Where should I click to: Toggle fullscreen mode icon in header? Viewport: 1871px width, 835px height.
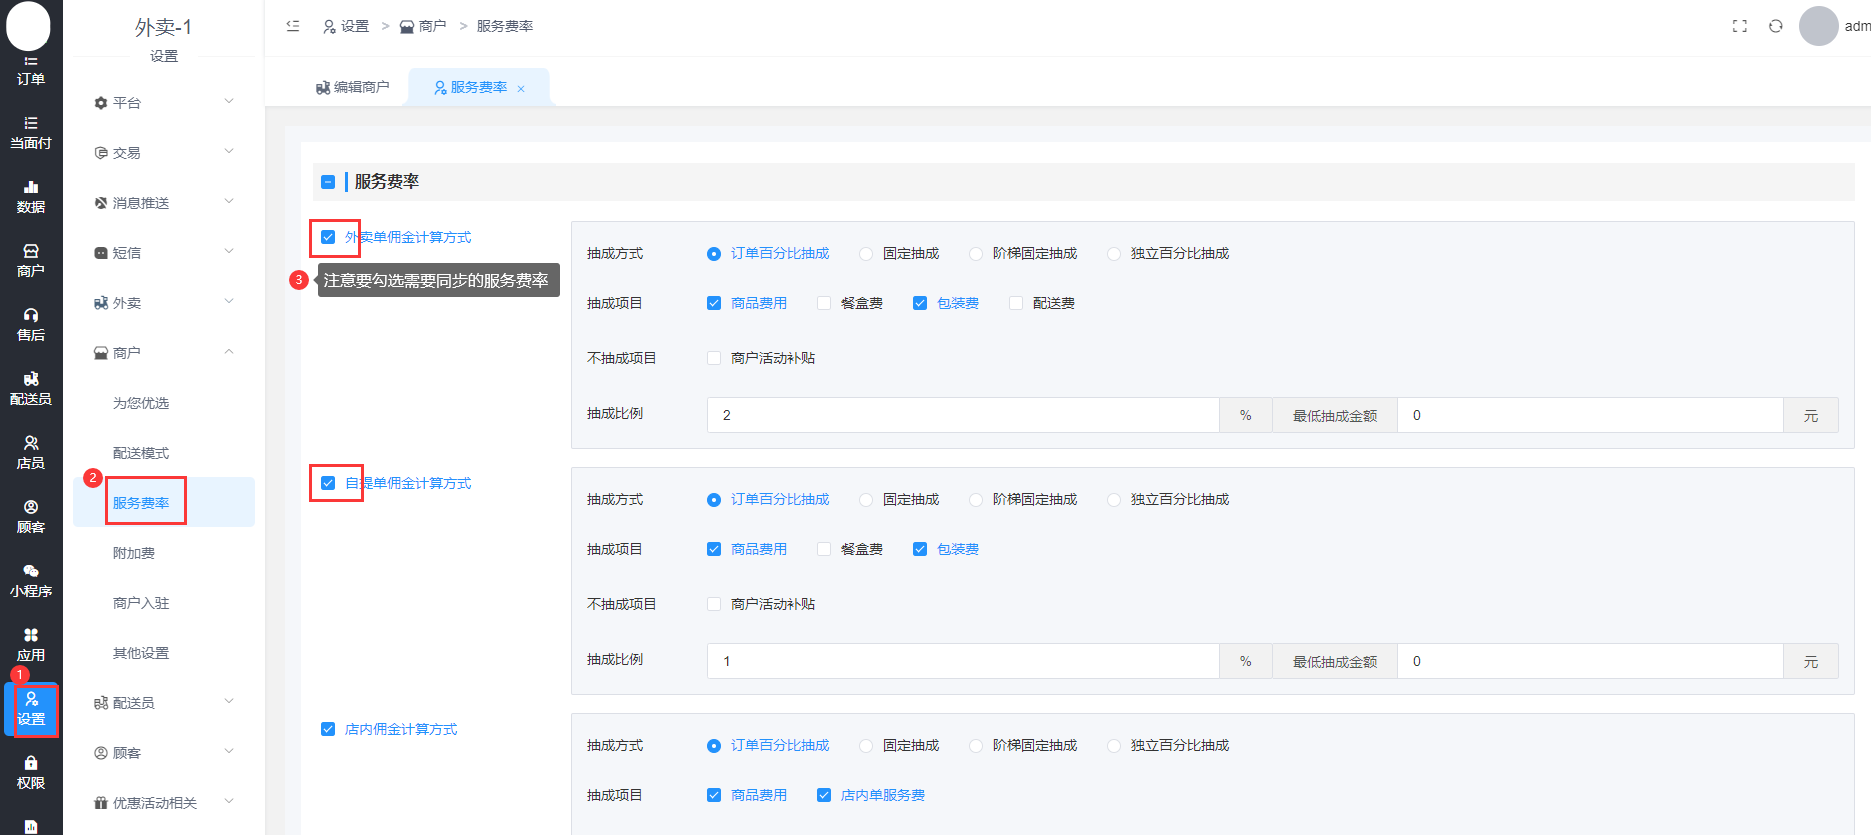(1739, 26)
